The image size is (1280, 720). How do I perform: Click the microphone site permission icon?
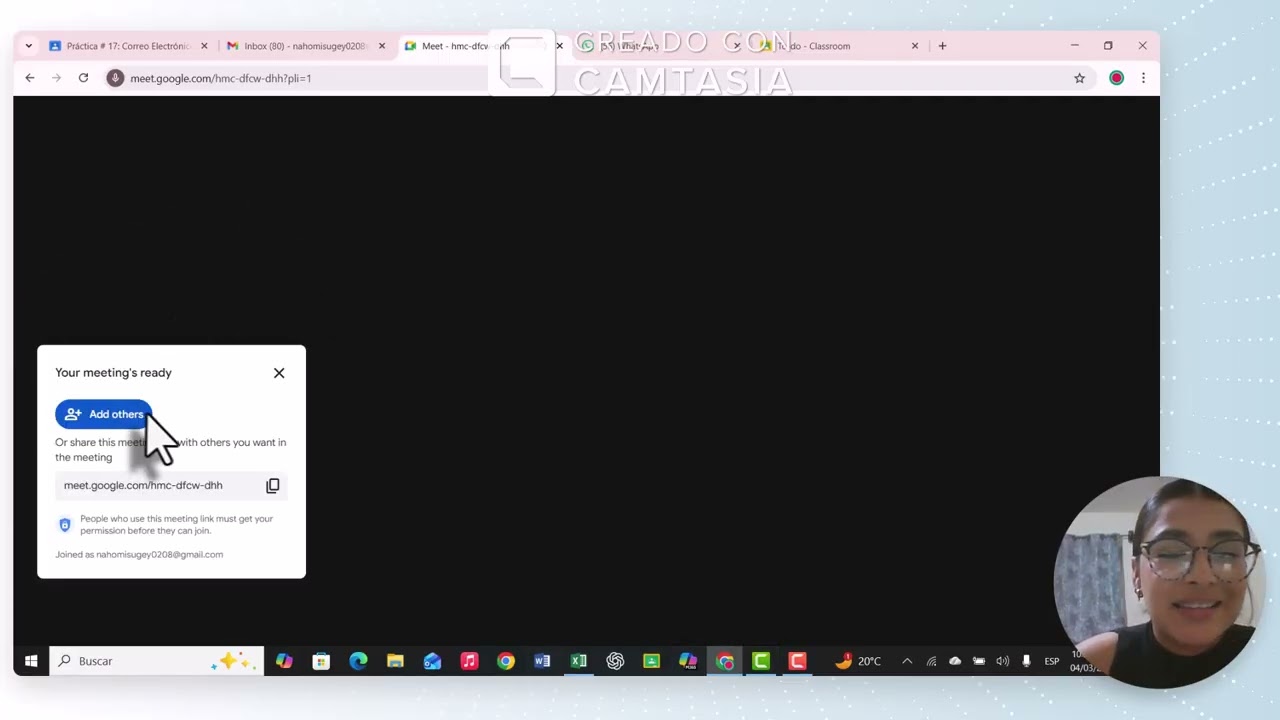coord(115,78)
